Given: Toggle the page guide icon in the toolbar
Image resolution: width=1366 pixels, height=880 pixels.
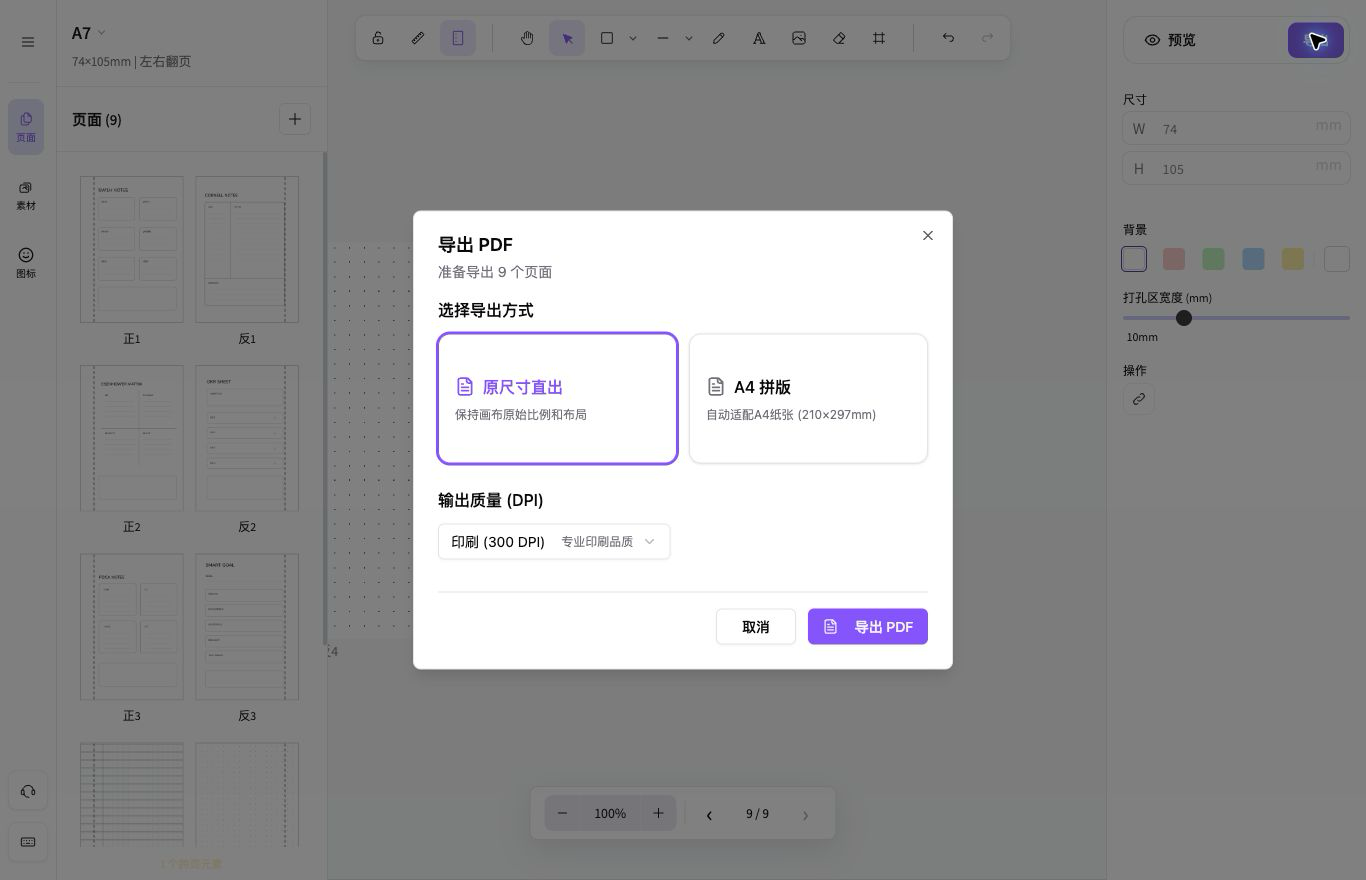Looking at the screenshot, I should click(x=458, y=38).
